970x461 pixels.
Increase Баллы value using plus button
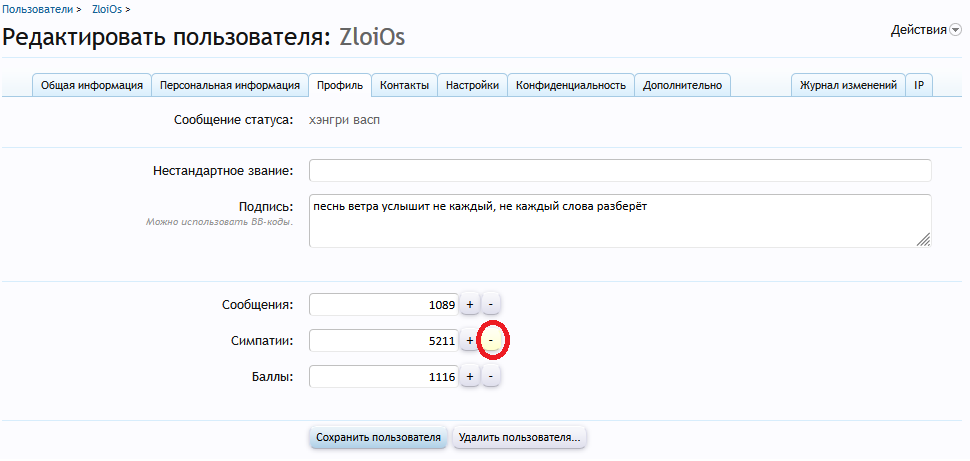470,377
